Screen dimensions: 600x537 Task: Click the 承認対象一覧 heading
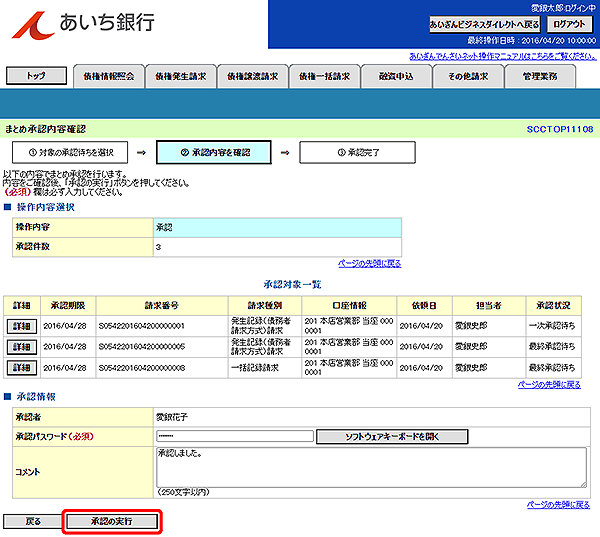(292, 284)
